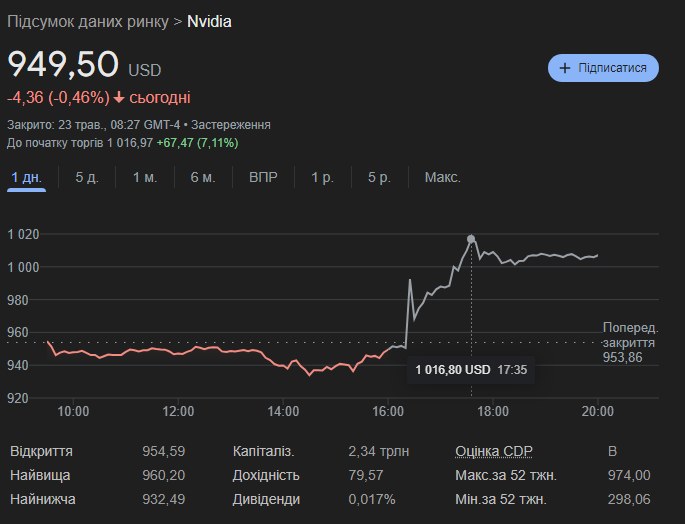Screen dimensions: 685x524
Task: Click the Оцінка CDP grade B
Action: (612, 451)
